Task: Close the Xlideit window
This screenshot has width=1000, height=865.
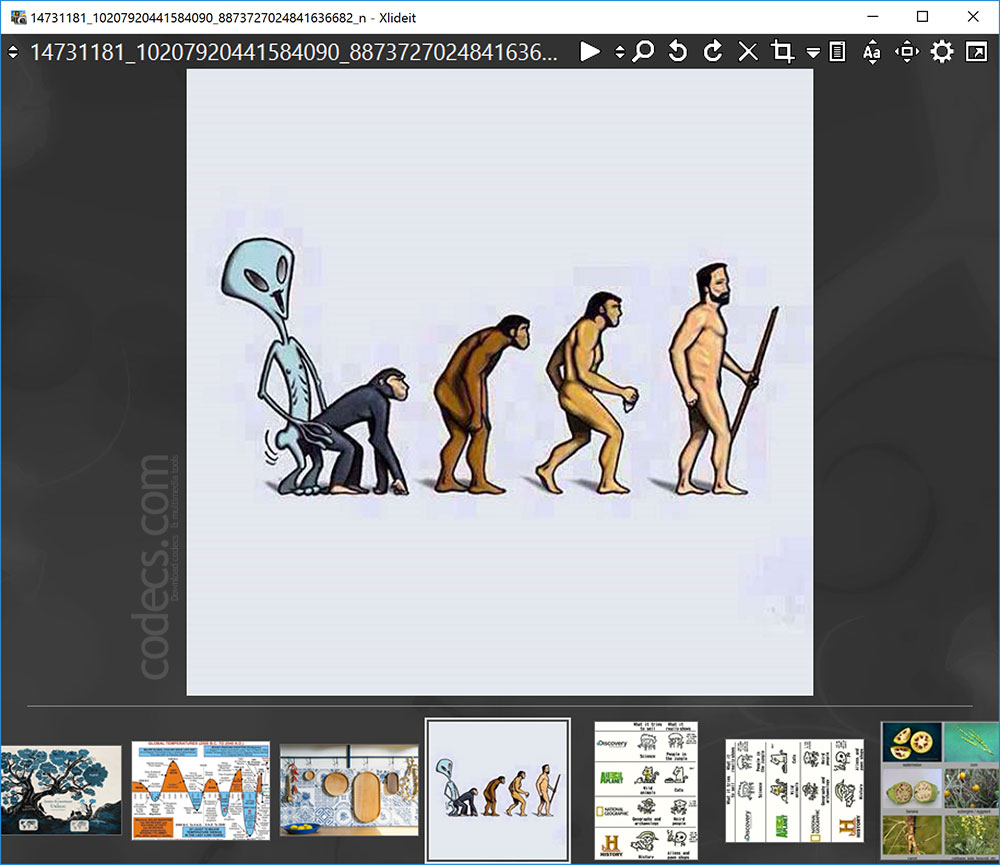Action: coord(973,17)
